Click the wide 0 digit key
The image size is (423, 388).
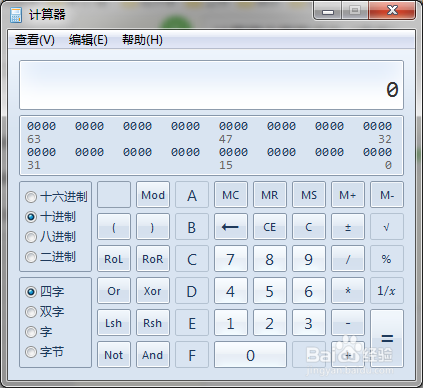(250, 355)
